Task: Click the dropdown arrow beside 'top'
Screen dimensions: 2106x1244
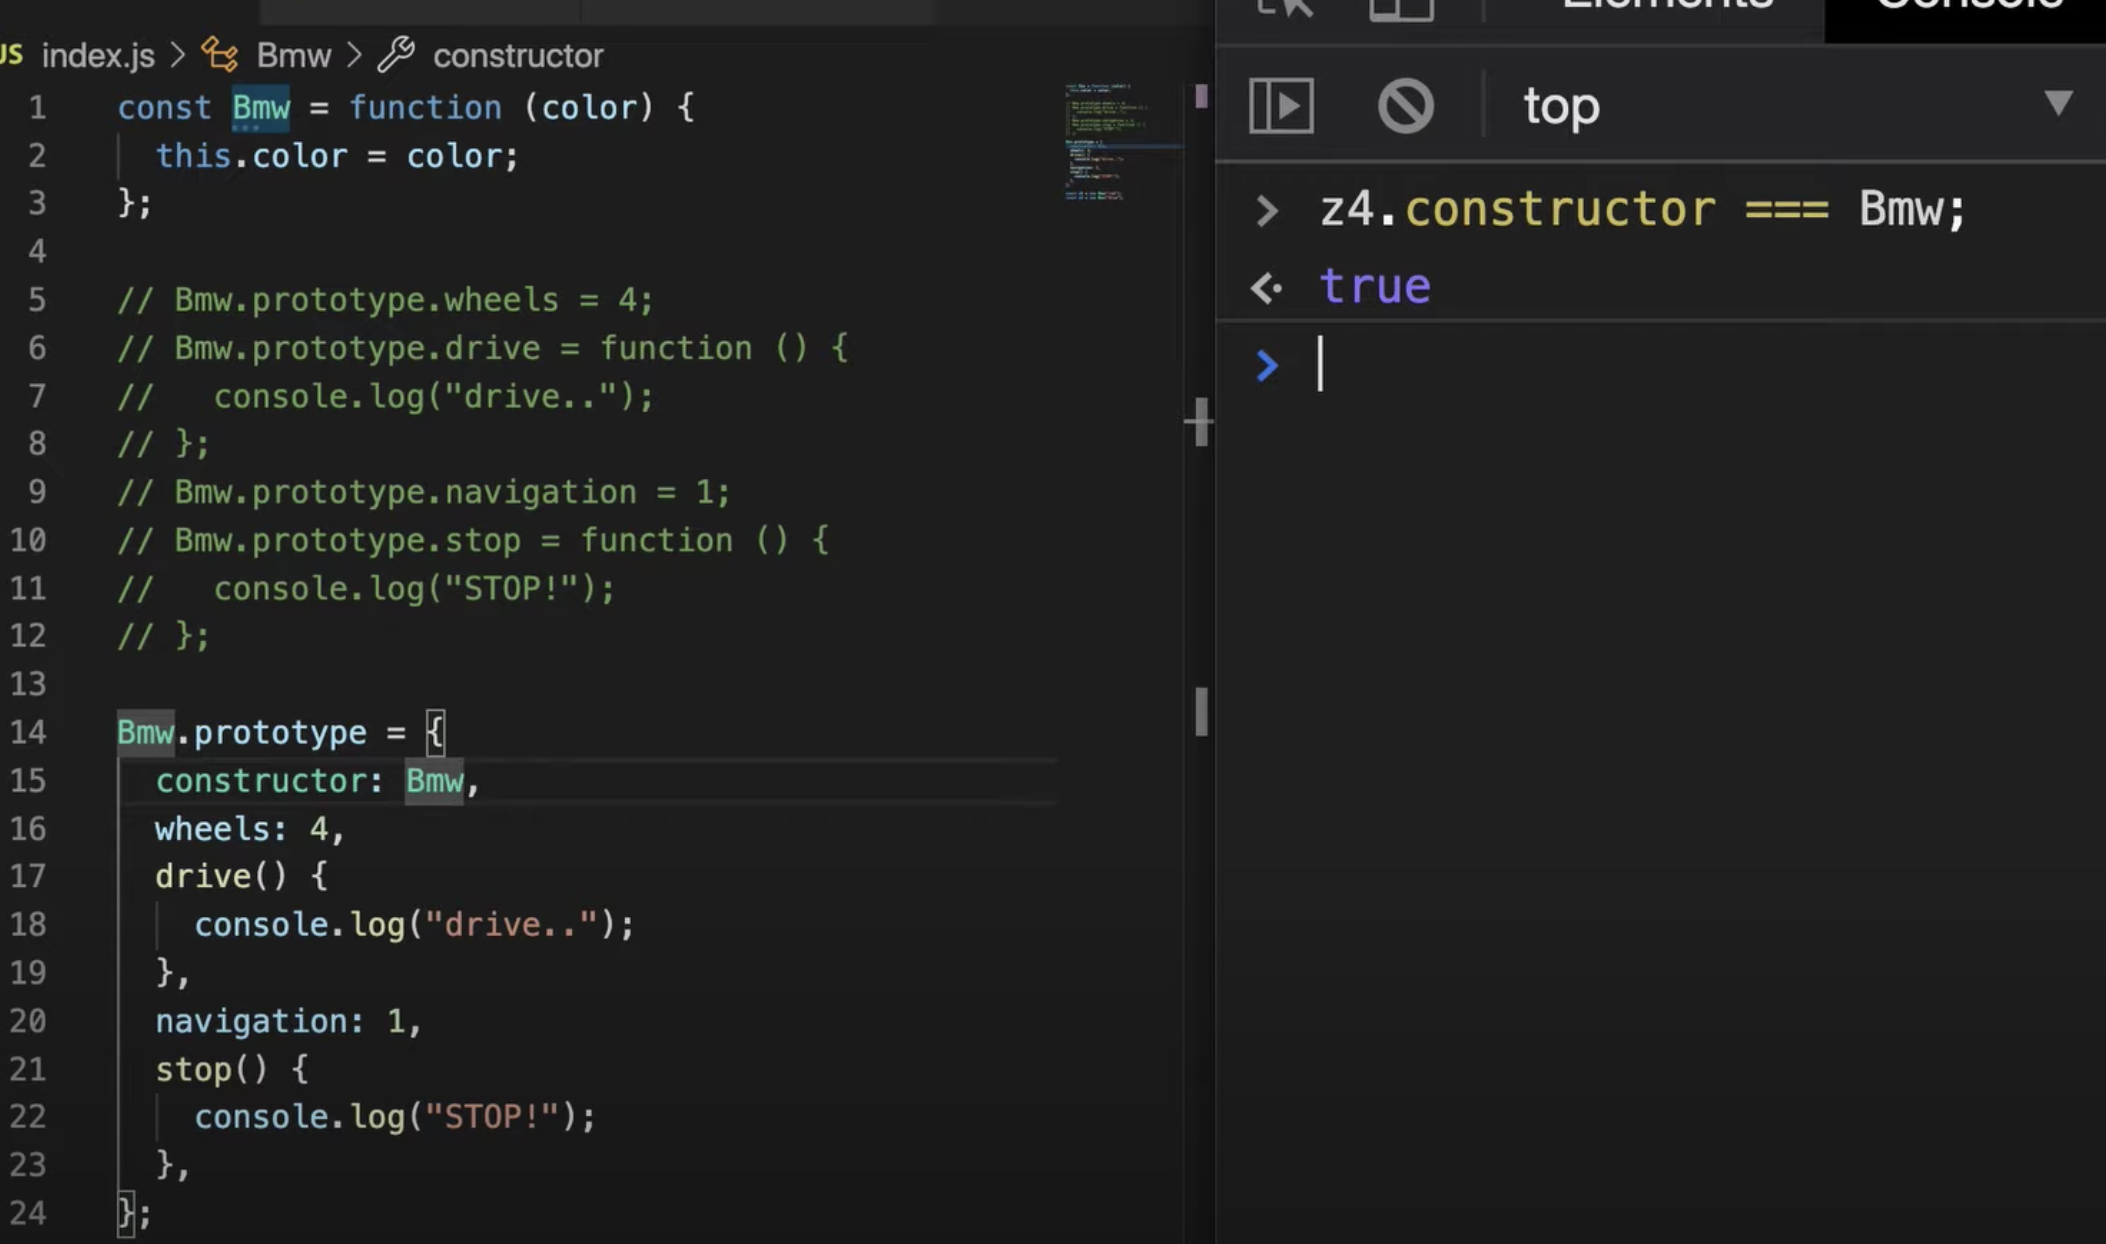Action: [x=2057, y=103]
